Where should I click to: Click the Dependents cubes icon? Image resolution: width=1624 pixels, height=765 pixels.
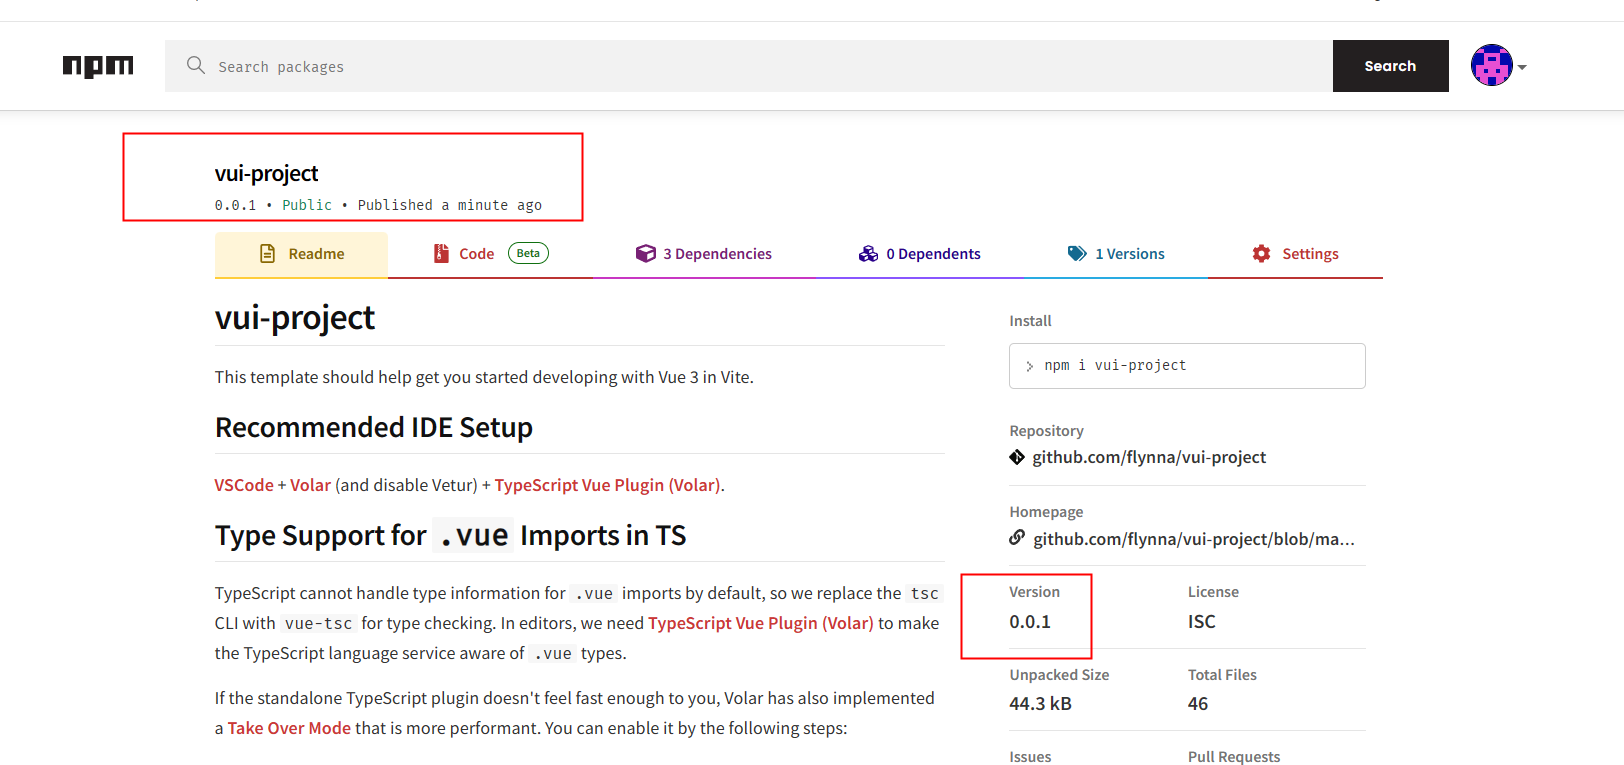tap(868, 254)
